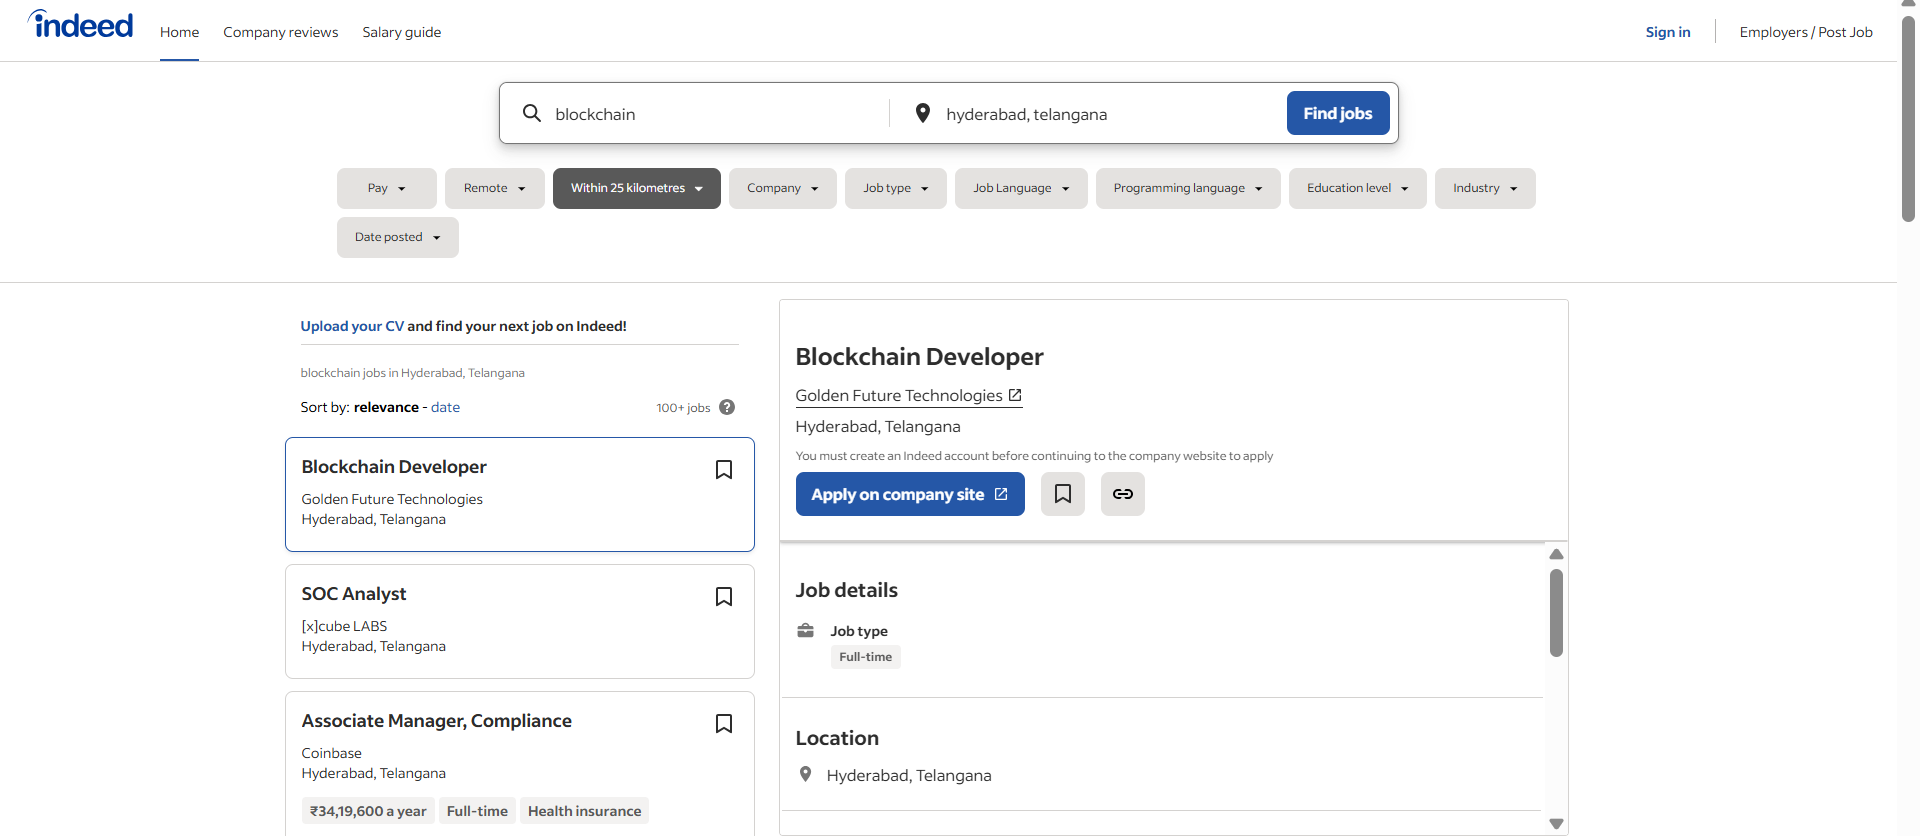This screenshot has height=836, width=1920.
Task: Click the Indeed logo
Action: pos(81,25)
